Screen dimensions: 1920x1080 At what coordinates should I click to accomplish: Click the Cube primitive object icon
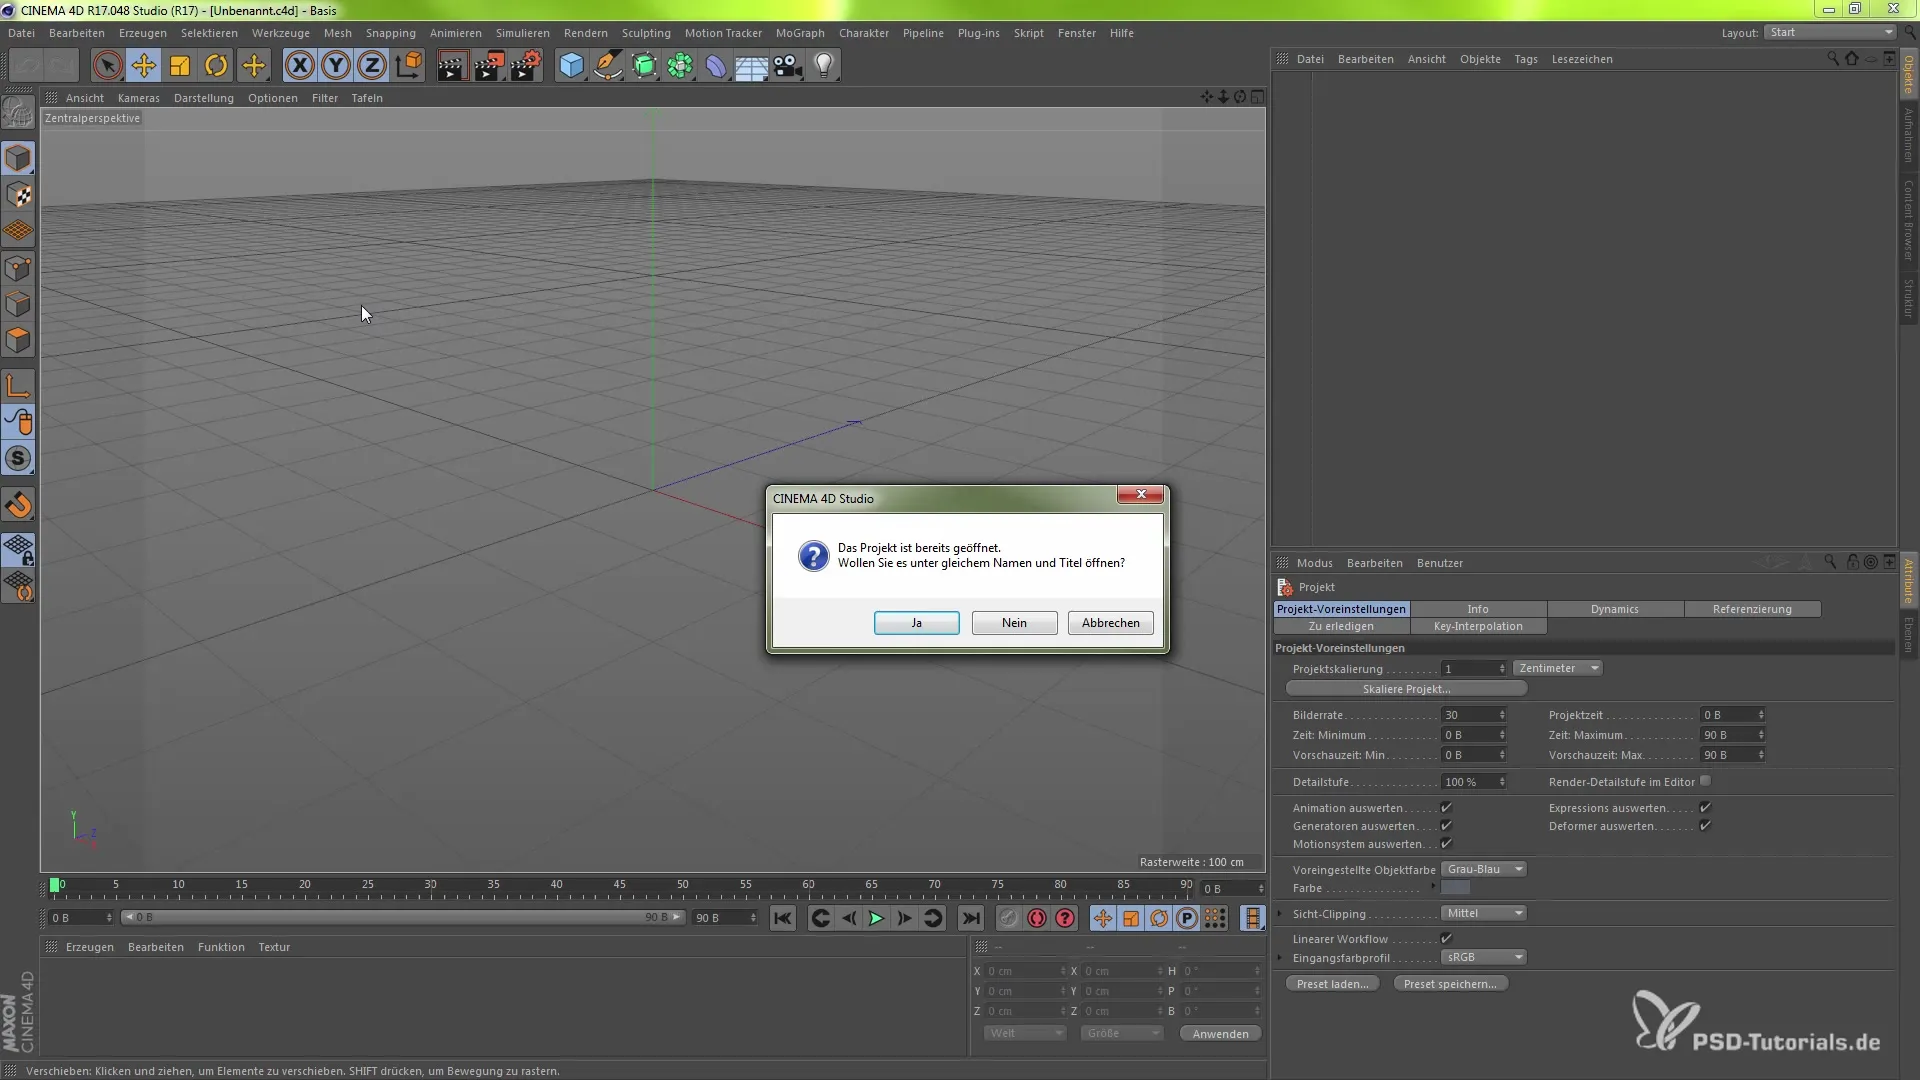click(571, 66)
